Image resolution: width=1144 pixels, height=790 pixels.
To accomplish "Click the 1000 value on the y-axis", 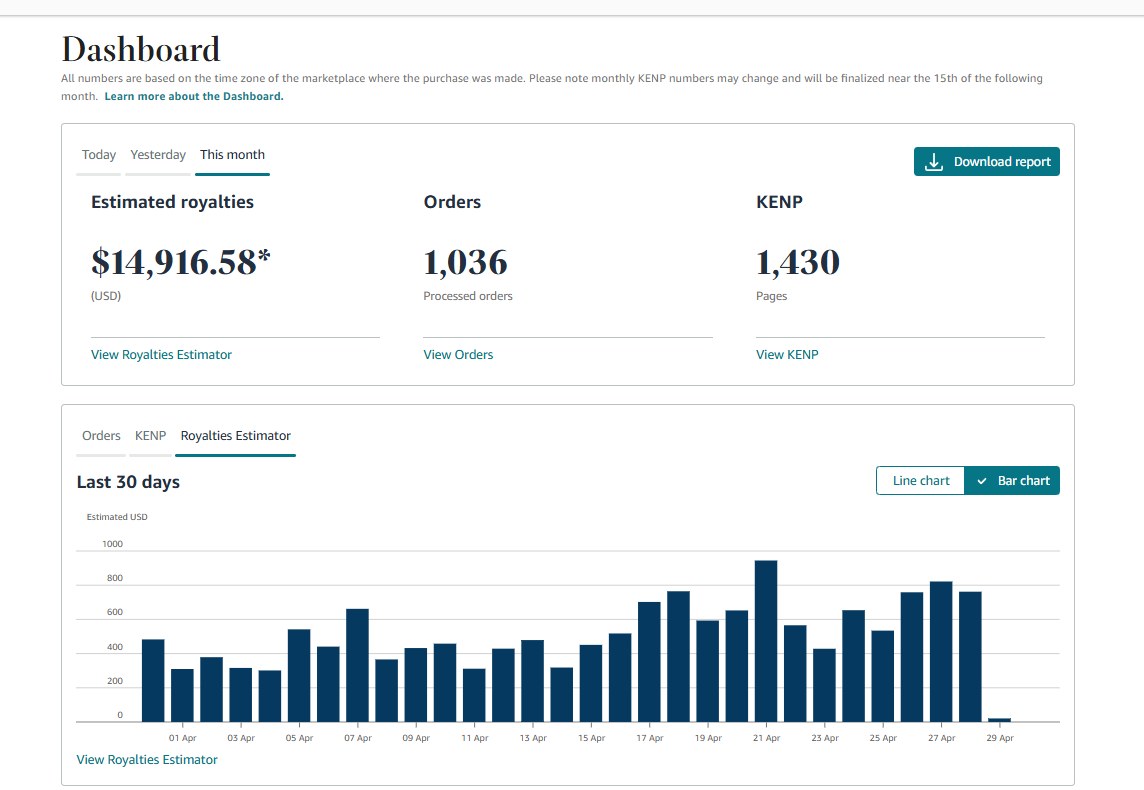I will pos(112,544).
